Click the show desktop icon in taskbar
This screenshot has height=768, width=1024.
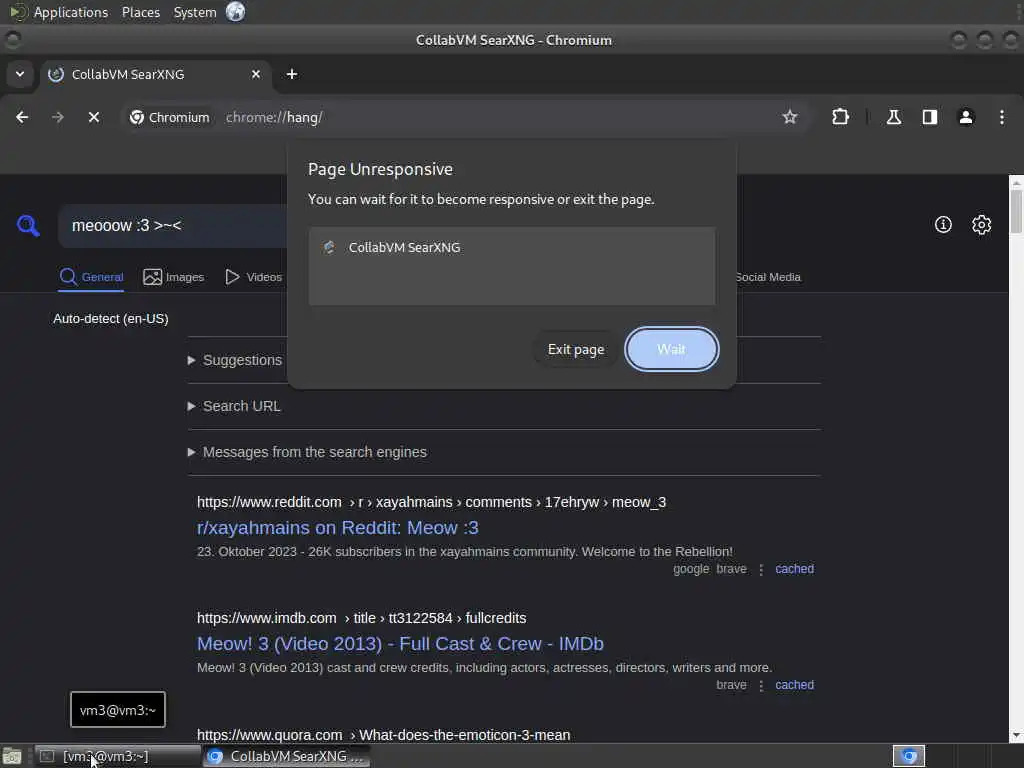[x=12, y=756]
